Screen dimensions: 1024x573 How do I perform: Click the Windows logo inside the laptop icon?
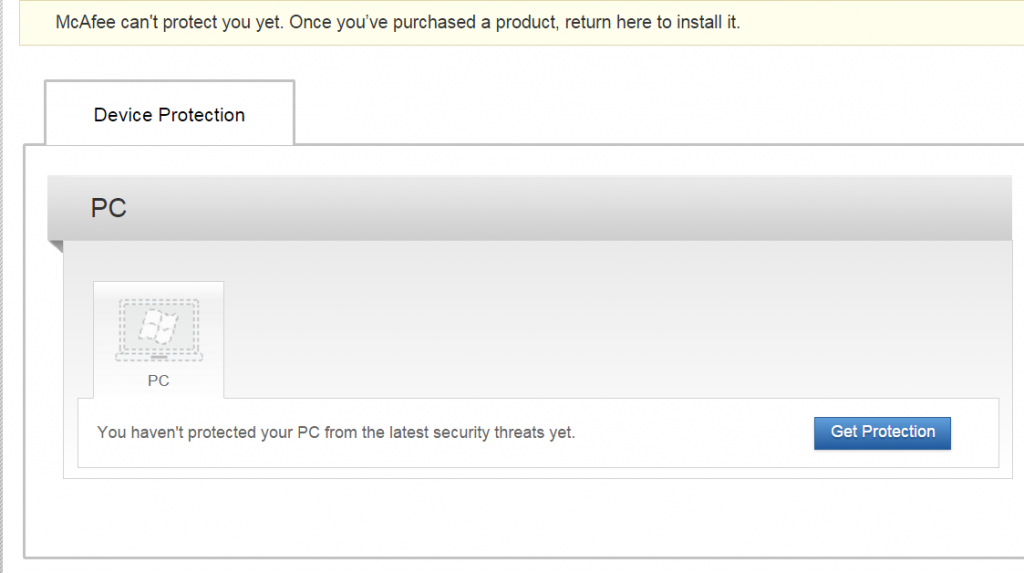pyautogui.click(x=158, y=326)
